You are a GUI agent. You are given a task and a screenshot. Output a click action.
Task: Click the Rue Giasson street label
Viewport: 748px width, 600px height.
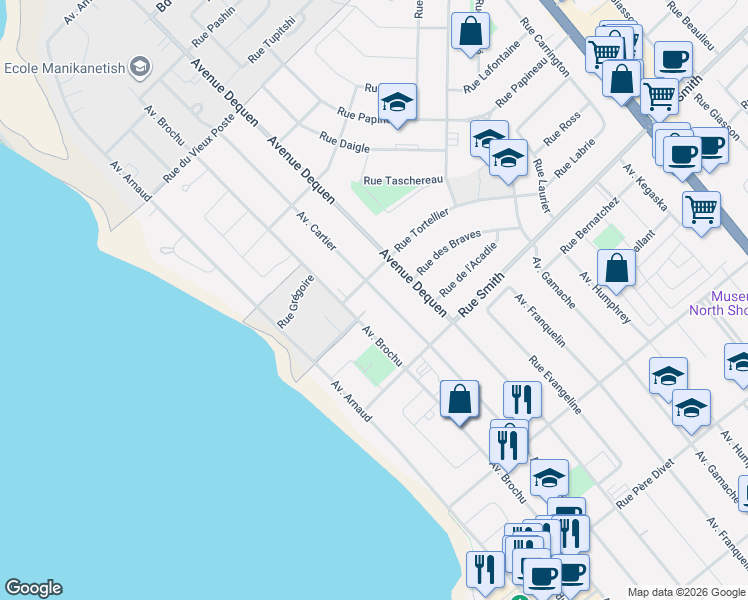[x=717, y=117]
